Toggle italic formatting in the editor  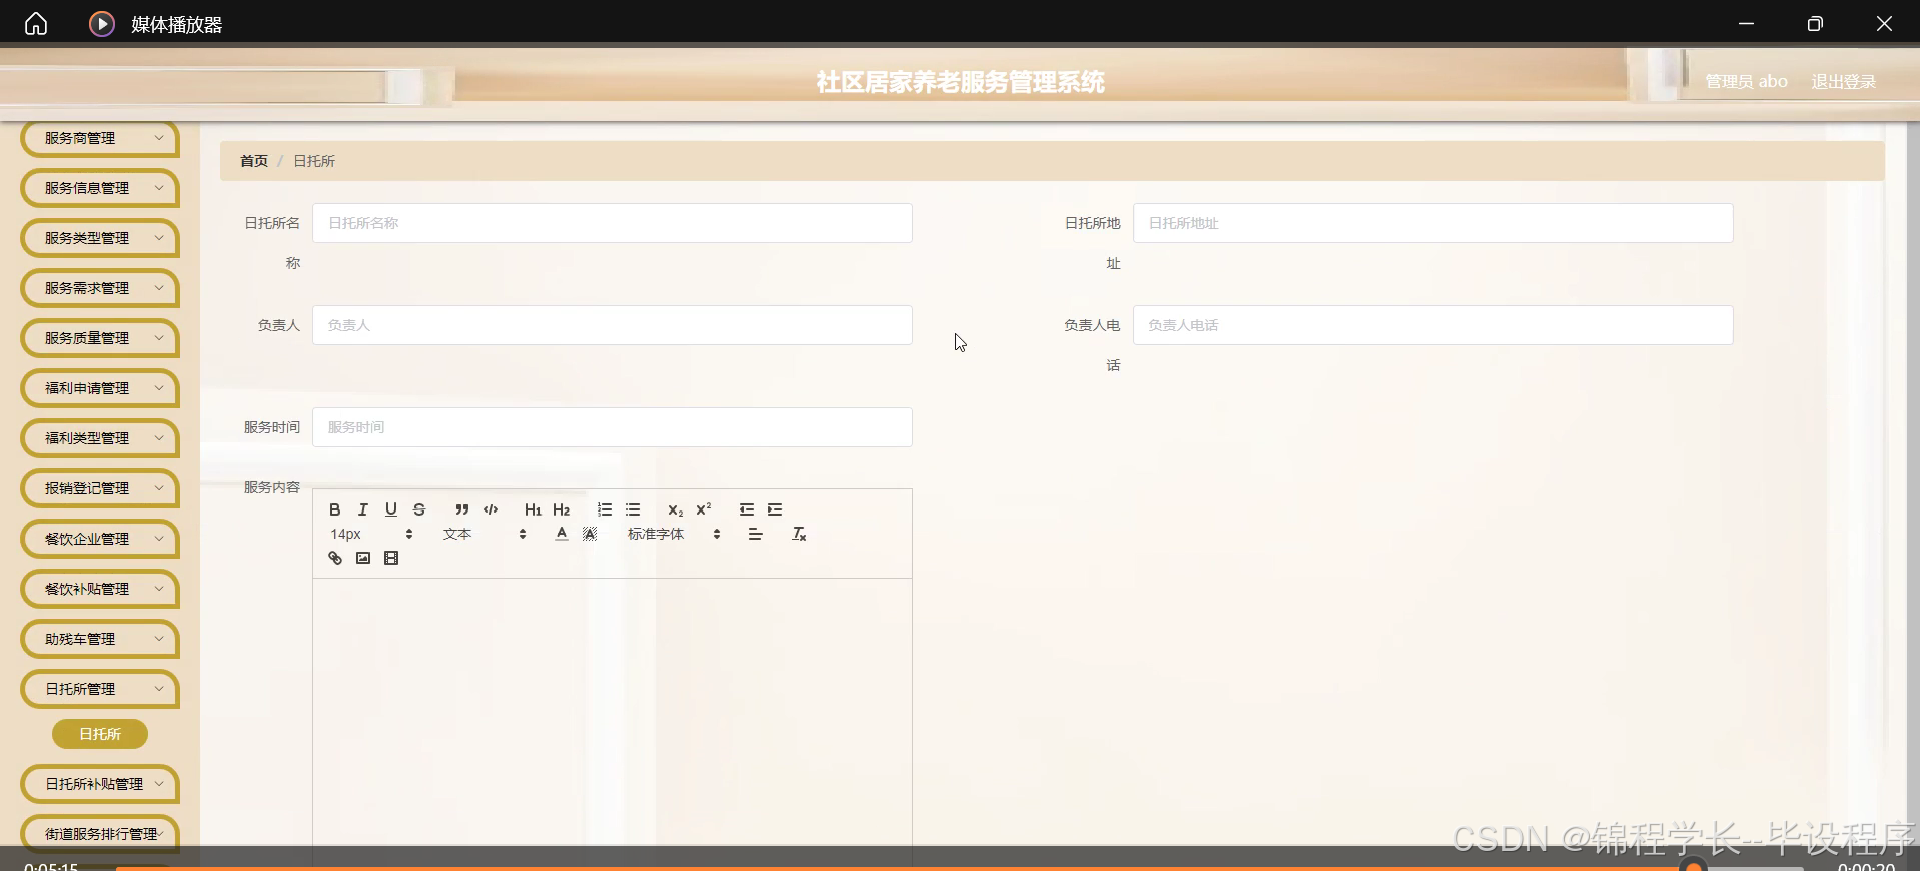pyautogui.click(x=363, y=510)
